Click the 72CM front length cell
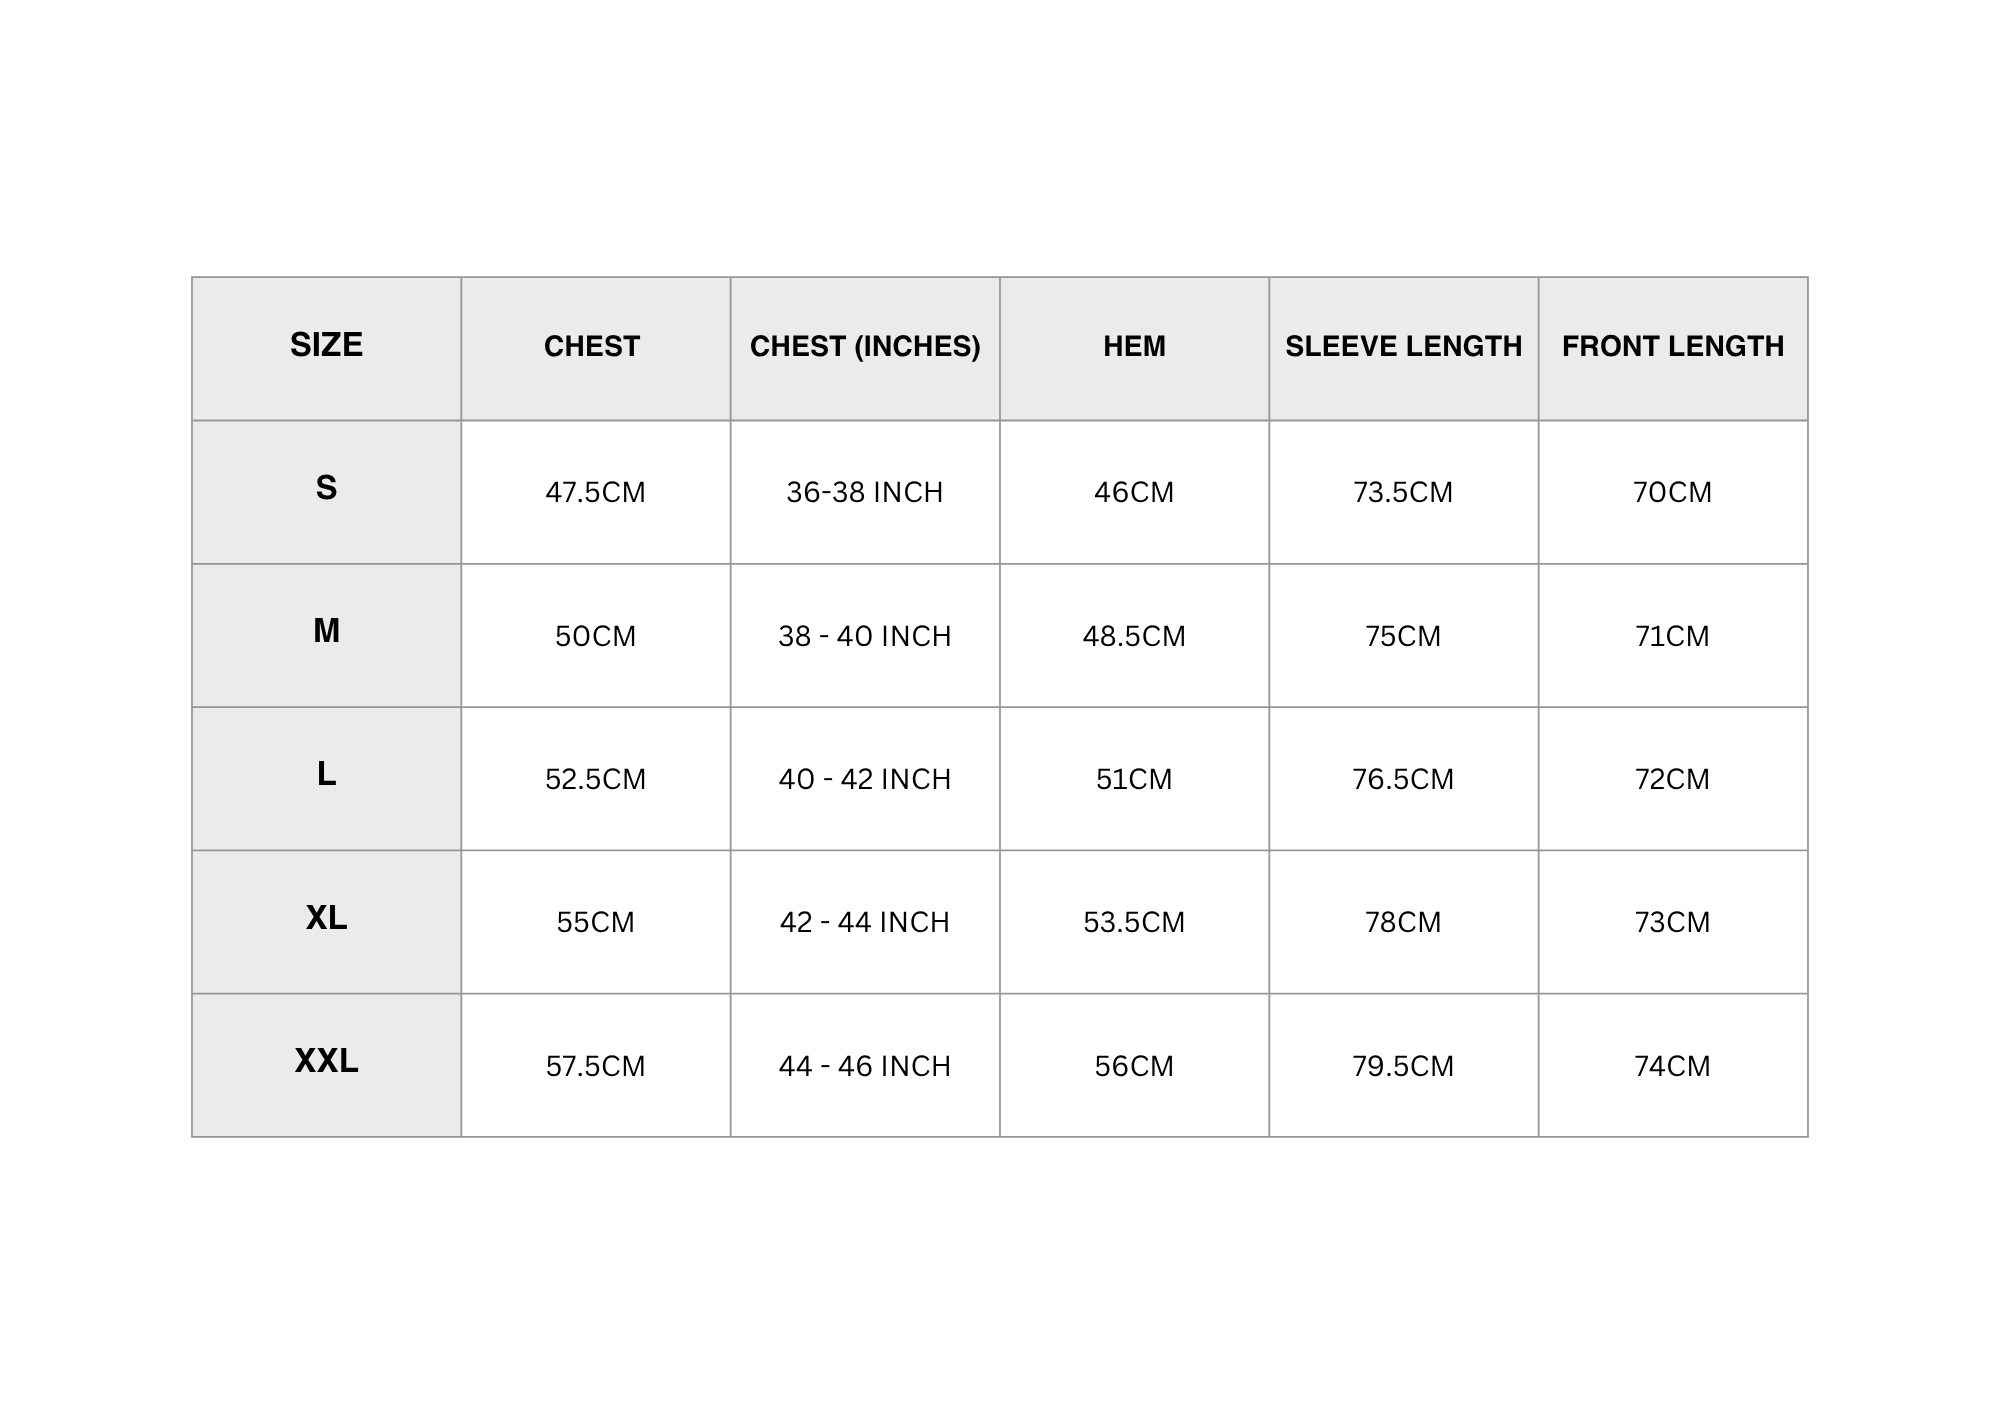 [x=1673, y=779]
